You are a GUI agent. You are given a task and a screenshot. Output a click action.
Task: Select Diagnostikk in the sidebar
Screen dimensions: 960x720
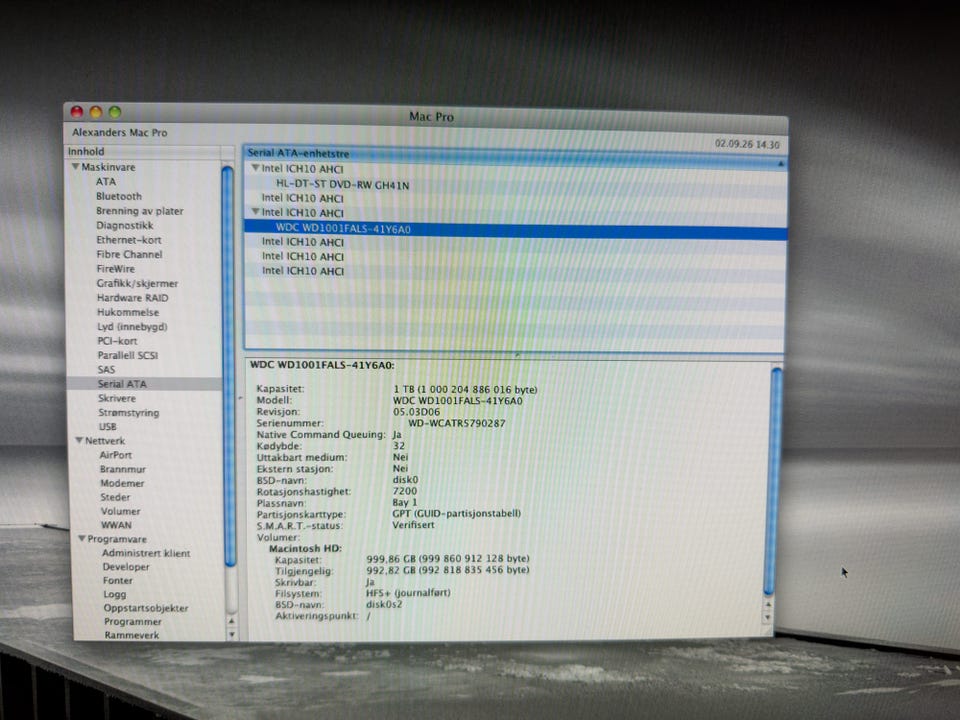click(124, 225)
